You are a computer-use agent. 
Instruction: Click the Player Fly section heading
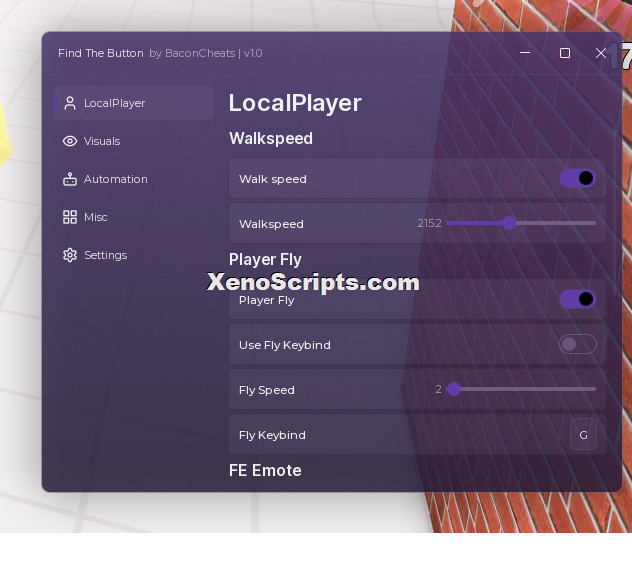[265, 260]
